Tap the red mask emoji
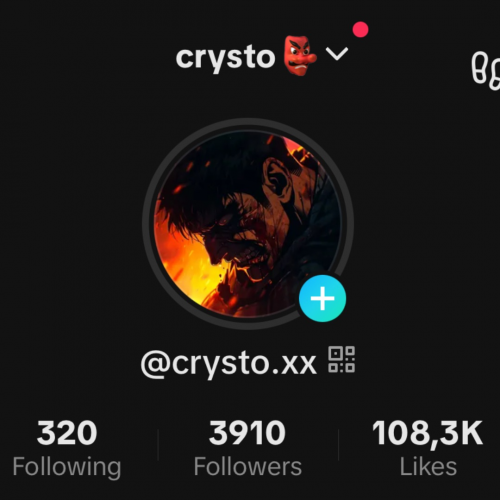 tap(299, 56)
